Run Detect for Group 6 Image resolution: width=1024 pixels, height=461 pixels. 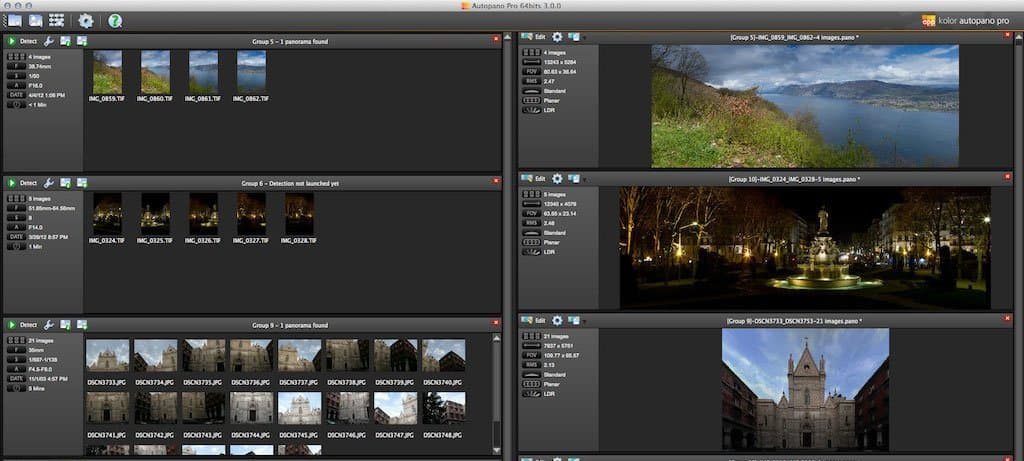tap(22, 183)
